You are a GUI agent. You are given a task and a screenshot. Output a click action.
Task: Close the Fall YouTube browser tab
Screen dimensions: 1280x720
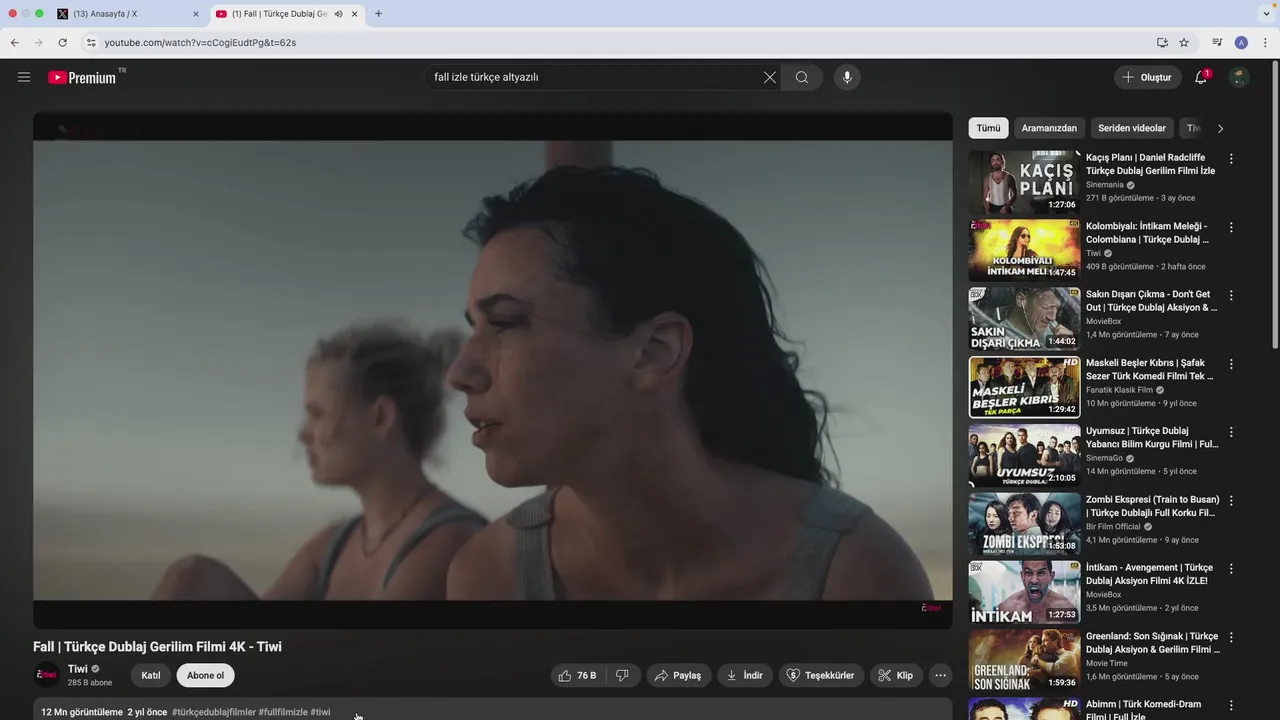[354, 14]
